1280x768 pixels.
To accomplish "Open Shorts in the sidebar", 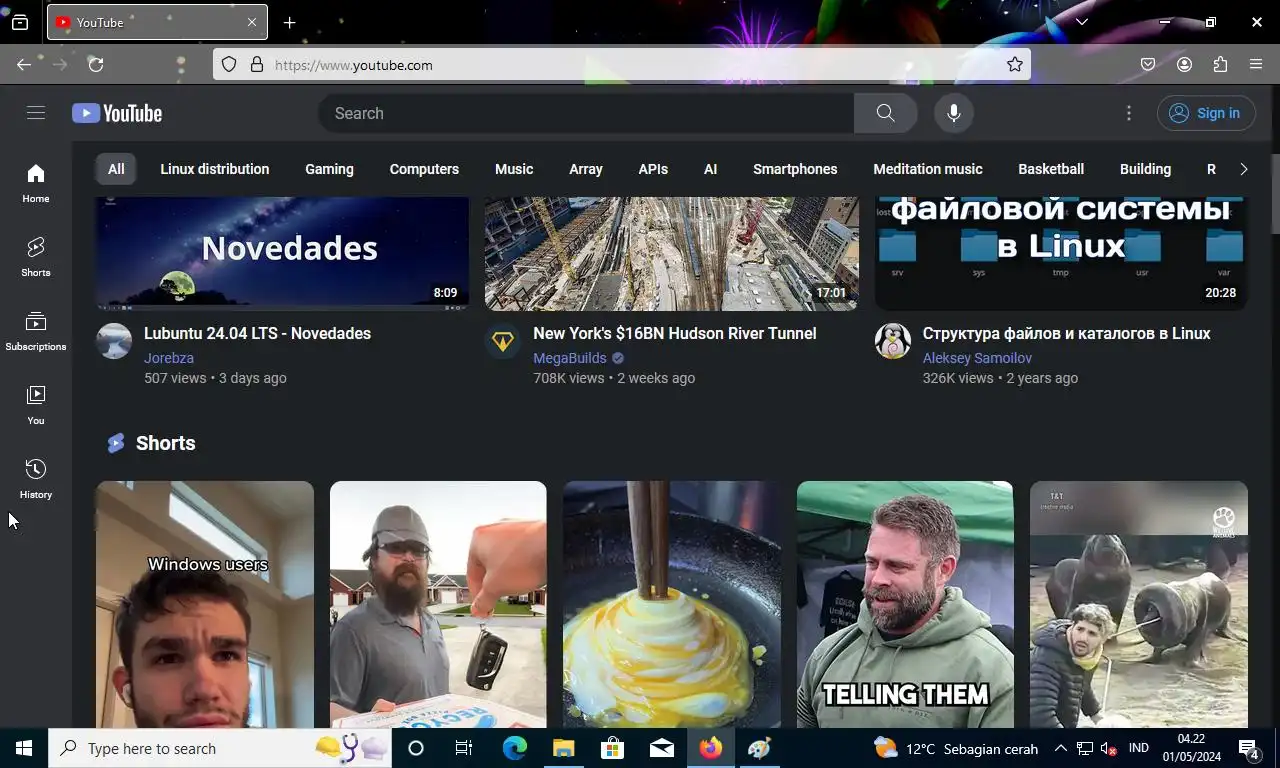I will tap(36, 257).
